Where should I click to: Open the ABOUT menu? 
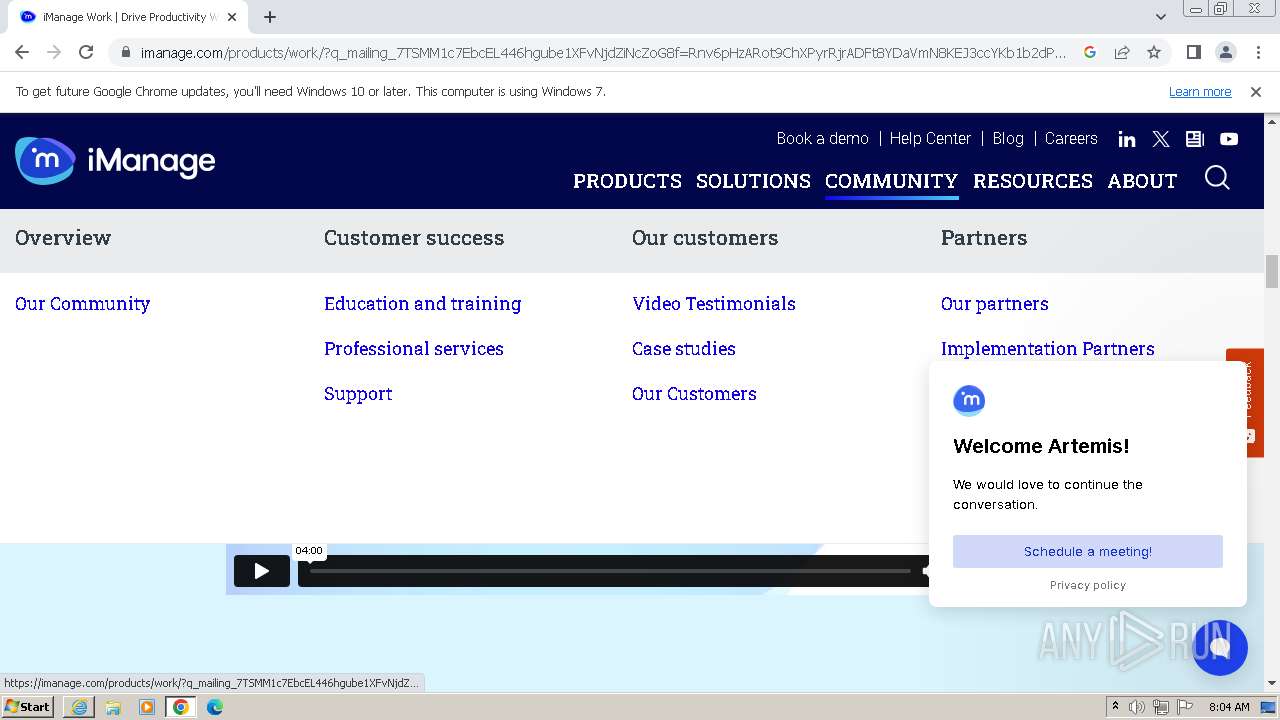point(1142,181)
